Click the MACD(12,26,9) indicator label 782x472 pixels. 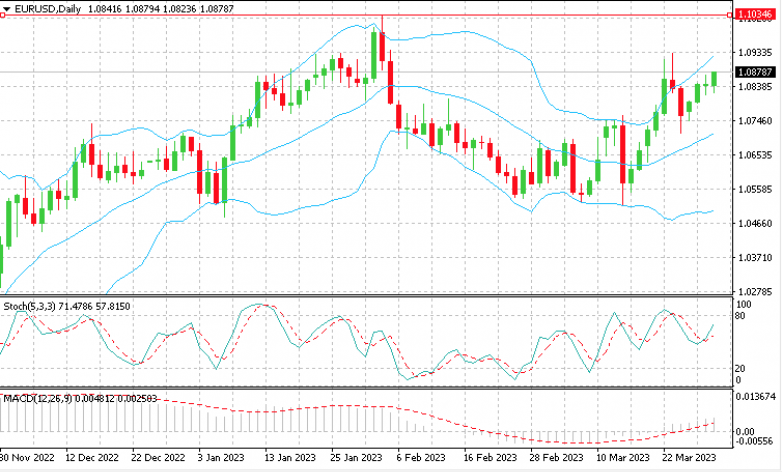tap(38, 399)
